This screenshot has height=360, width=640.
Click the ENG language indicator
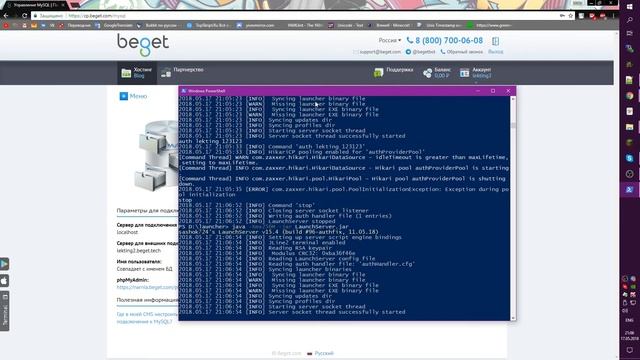629,320
